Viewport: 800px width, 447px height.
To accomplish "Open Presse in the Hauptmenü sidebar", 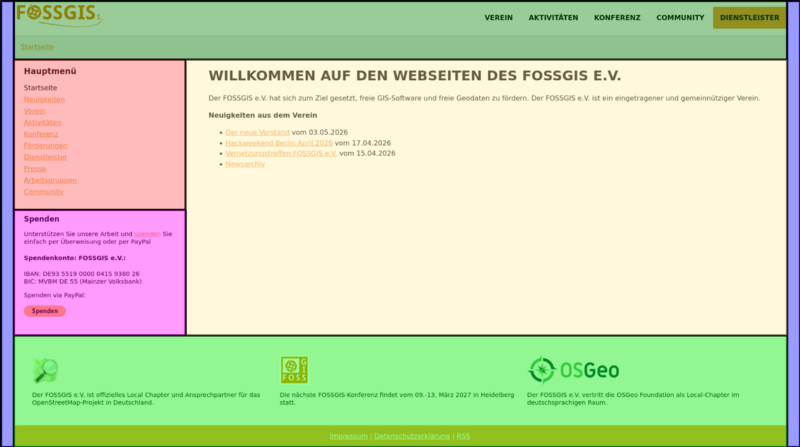I will [35, 168].
